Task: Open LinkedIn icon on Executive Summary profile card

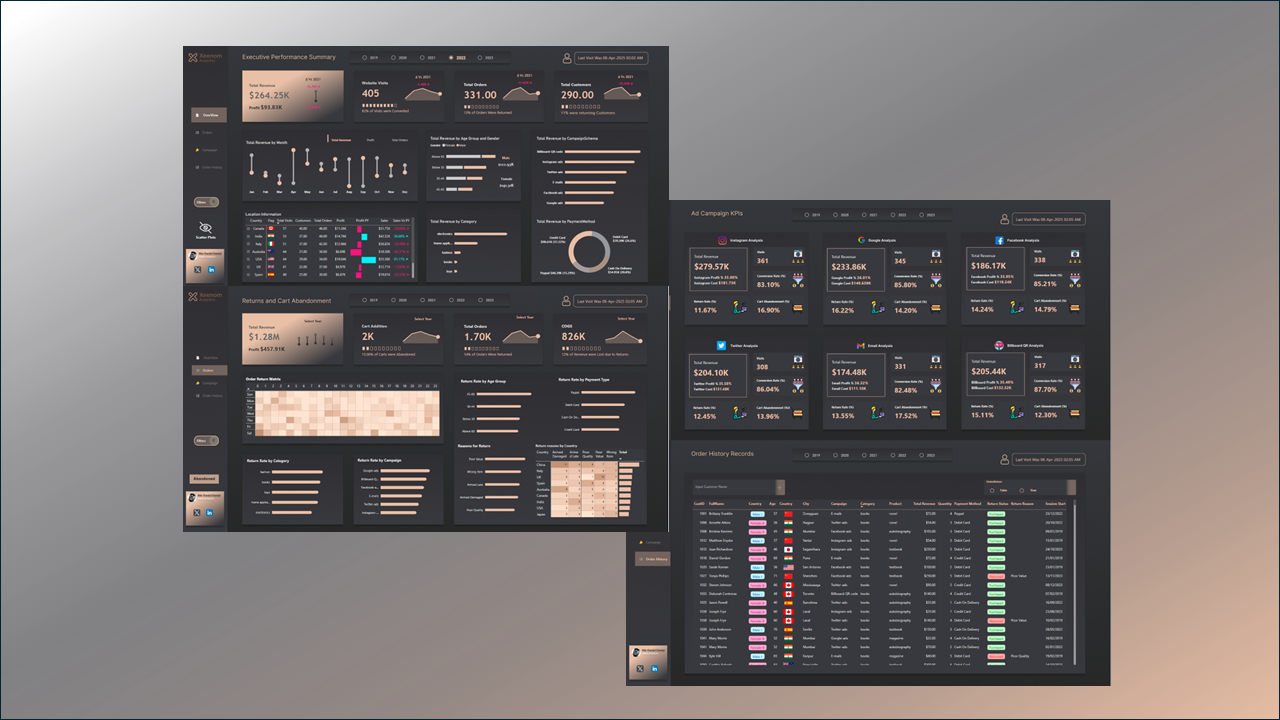Action: click(211, 270)
